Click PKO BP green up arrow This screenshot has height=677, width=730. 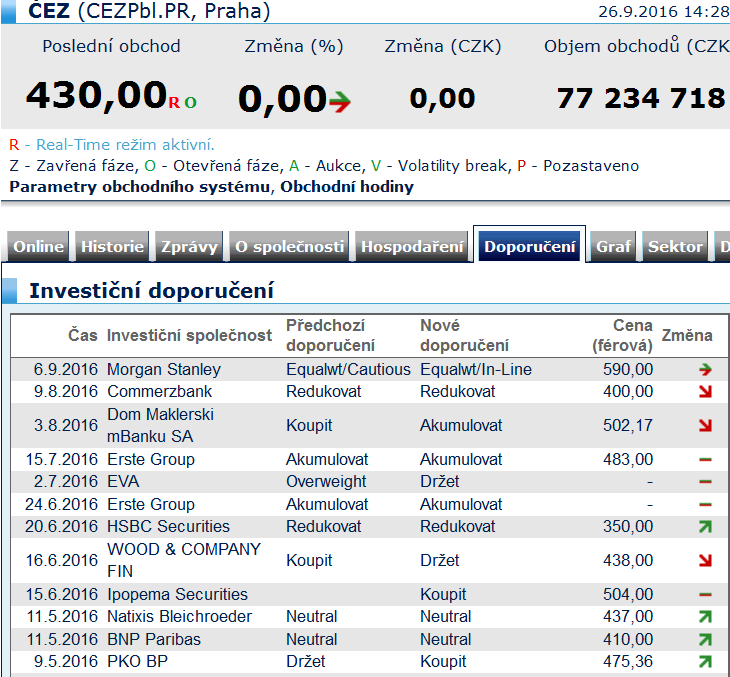[x=705, y=662]
